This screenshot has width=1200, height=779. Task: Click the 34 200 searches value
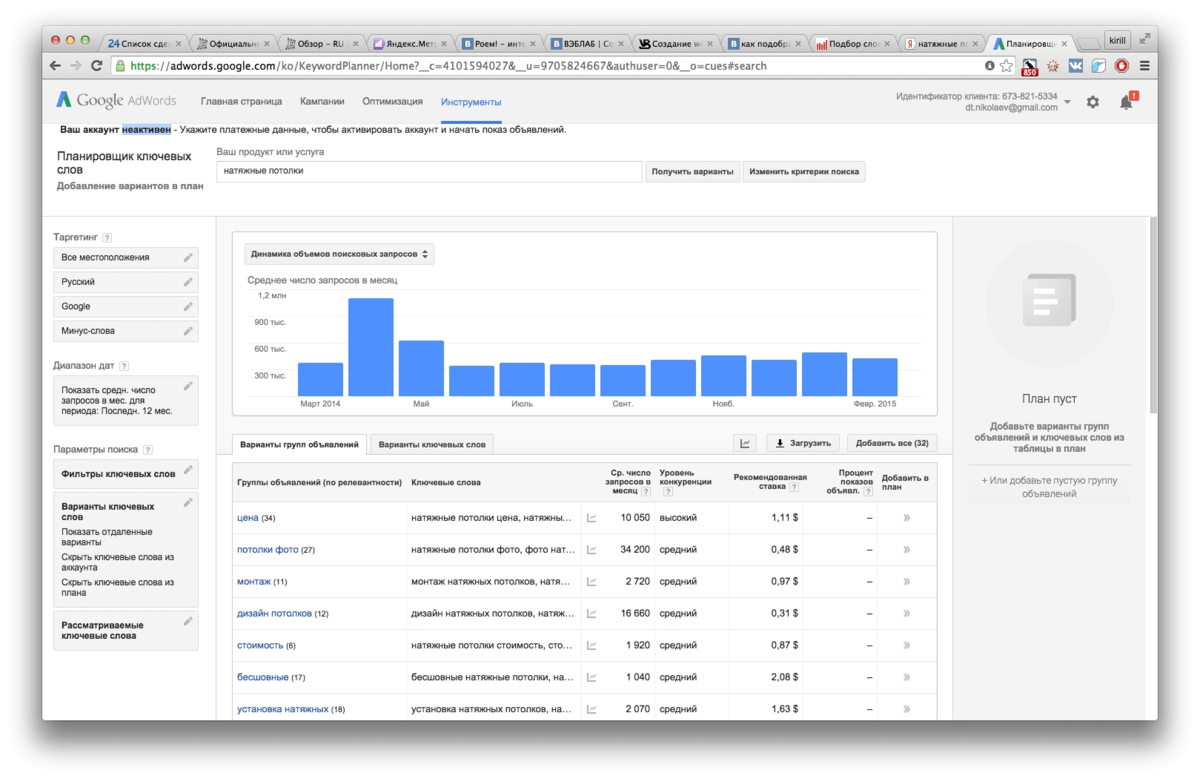click(x=635, y=550)
